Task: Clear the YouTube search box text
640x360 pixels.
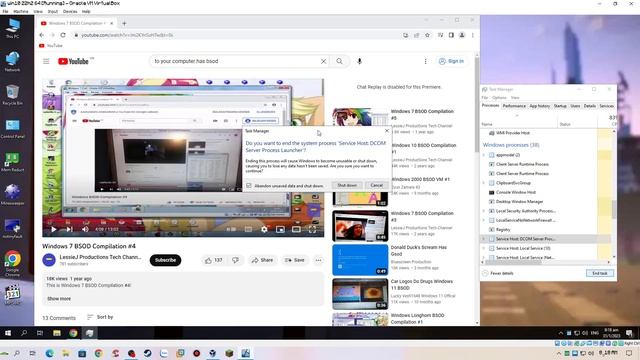Action: 323,61
